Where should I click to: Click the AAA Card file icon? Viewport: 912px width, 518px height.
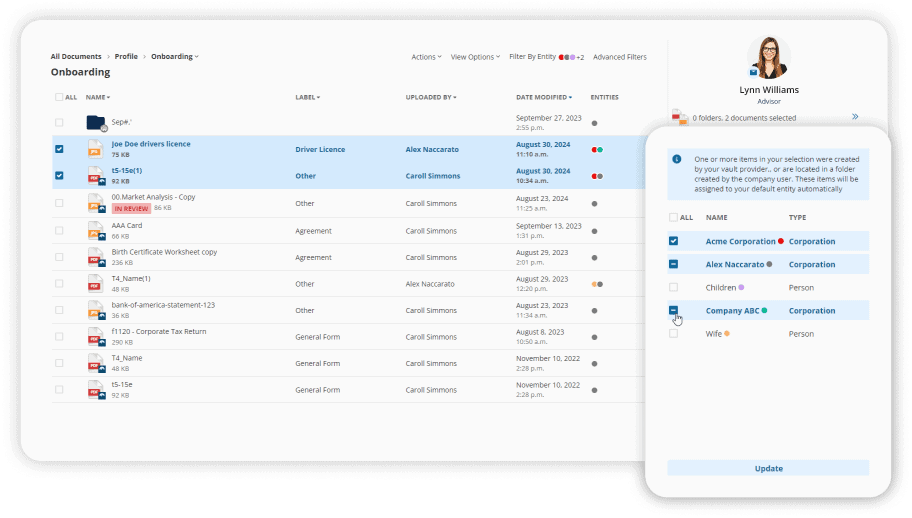point(96,231)
